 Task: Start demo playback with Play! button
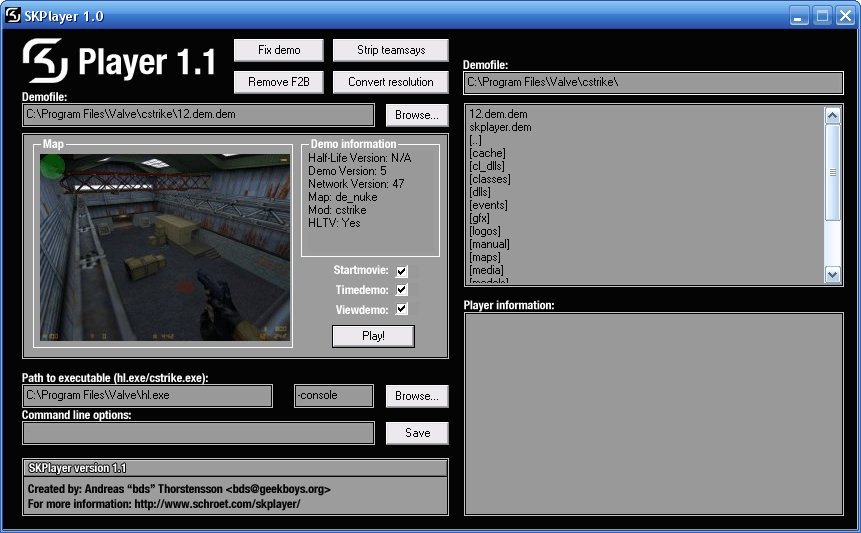[x=373, y=336]
